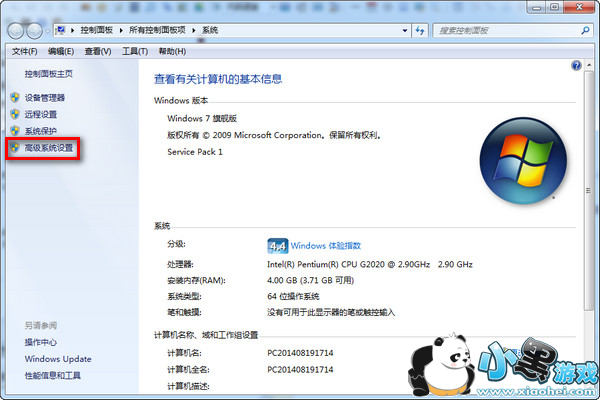Expand the arrow after 所有控制面板项 breadcrumb
This screenshot has width=600, height=400.
point(194,30)
